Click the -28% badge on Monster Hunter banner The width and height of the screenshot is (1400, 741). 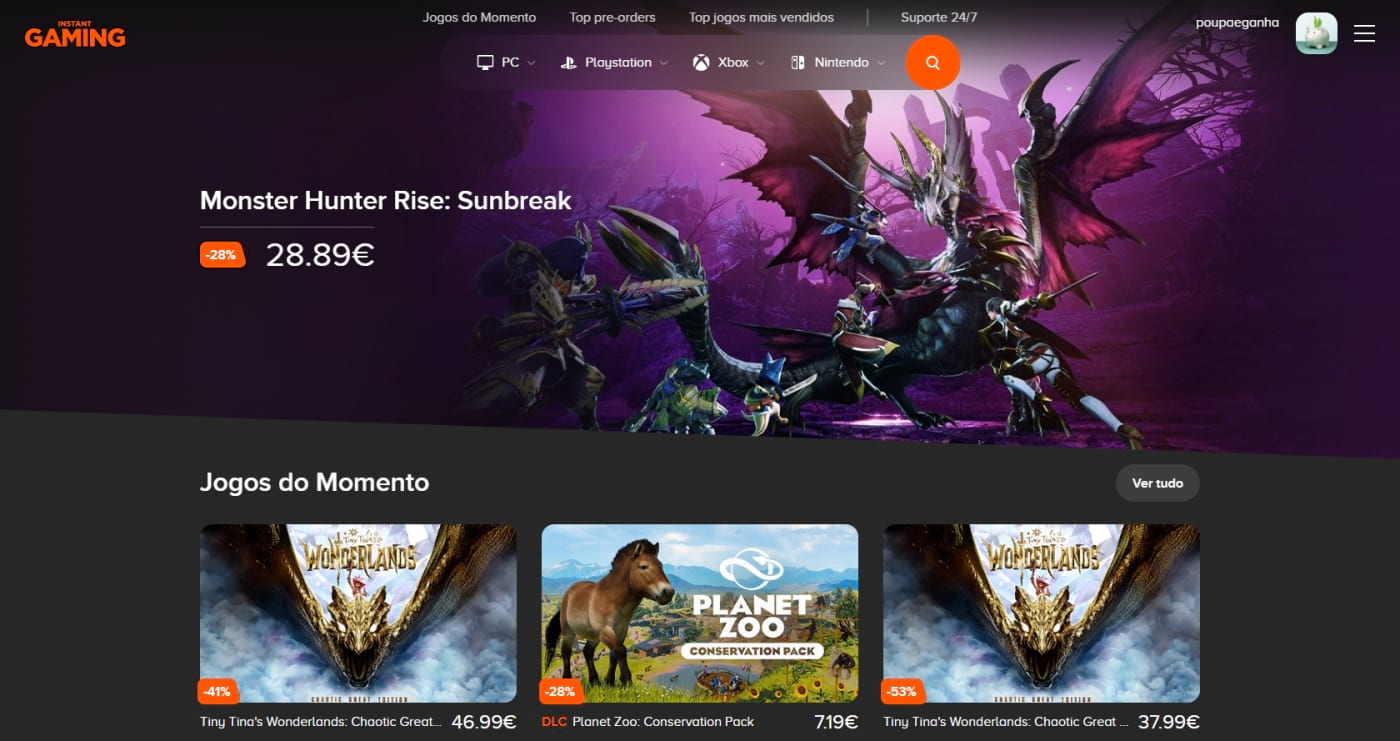point(222,255)
